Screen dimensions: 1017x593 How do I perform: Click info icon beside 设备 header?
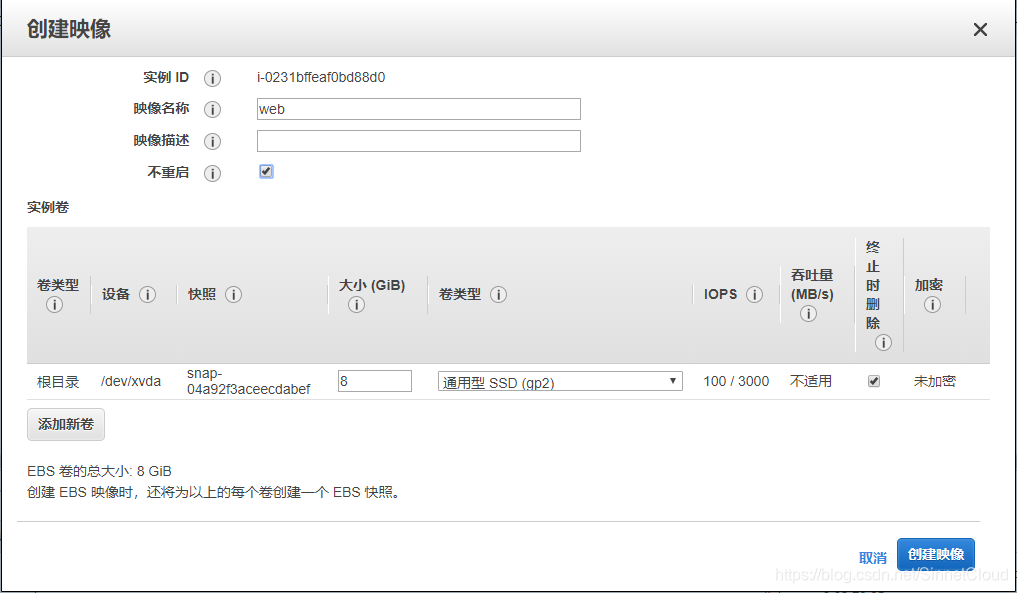click(x=147, y=295)
